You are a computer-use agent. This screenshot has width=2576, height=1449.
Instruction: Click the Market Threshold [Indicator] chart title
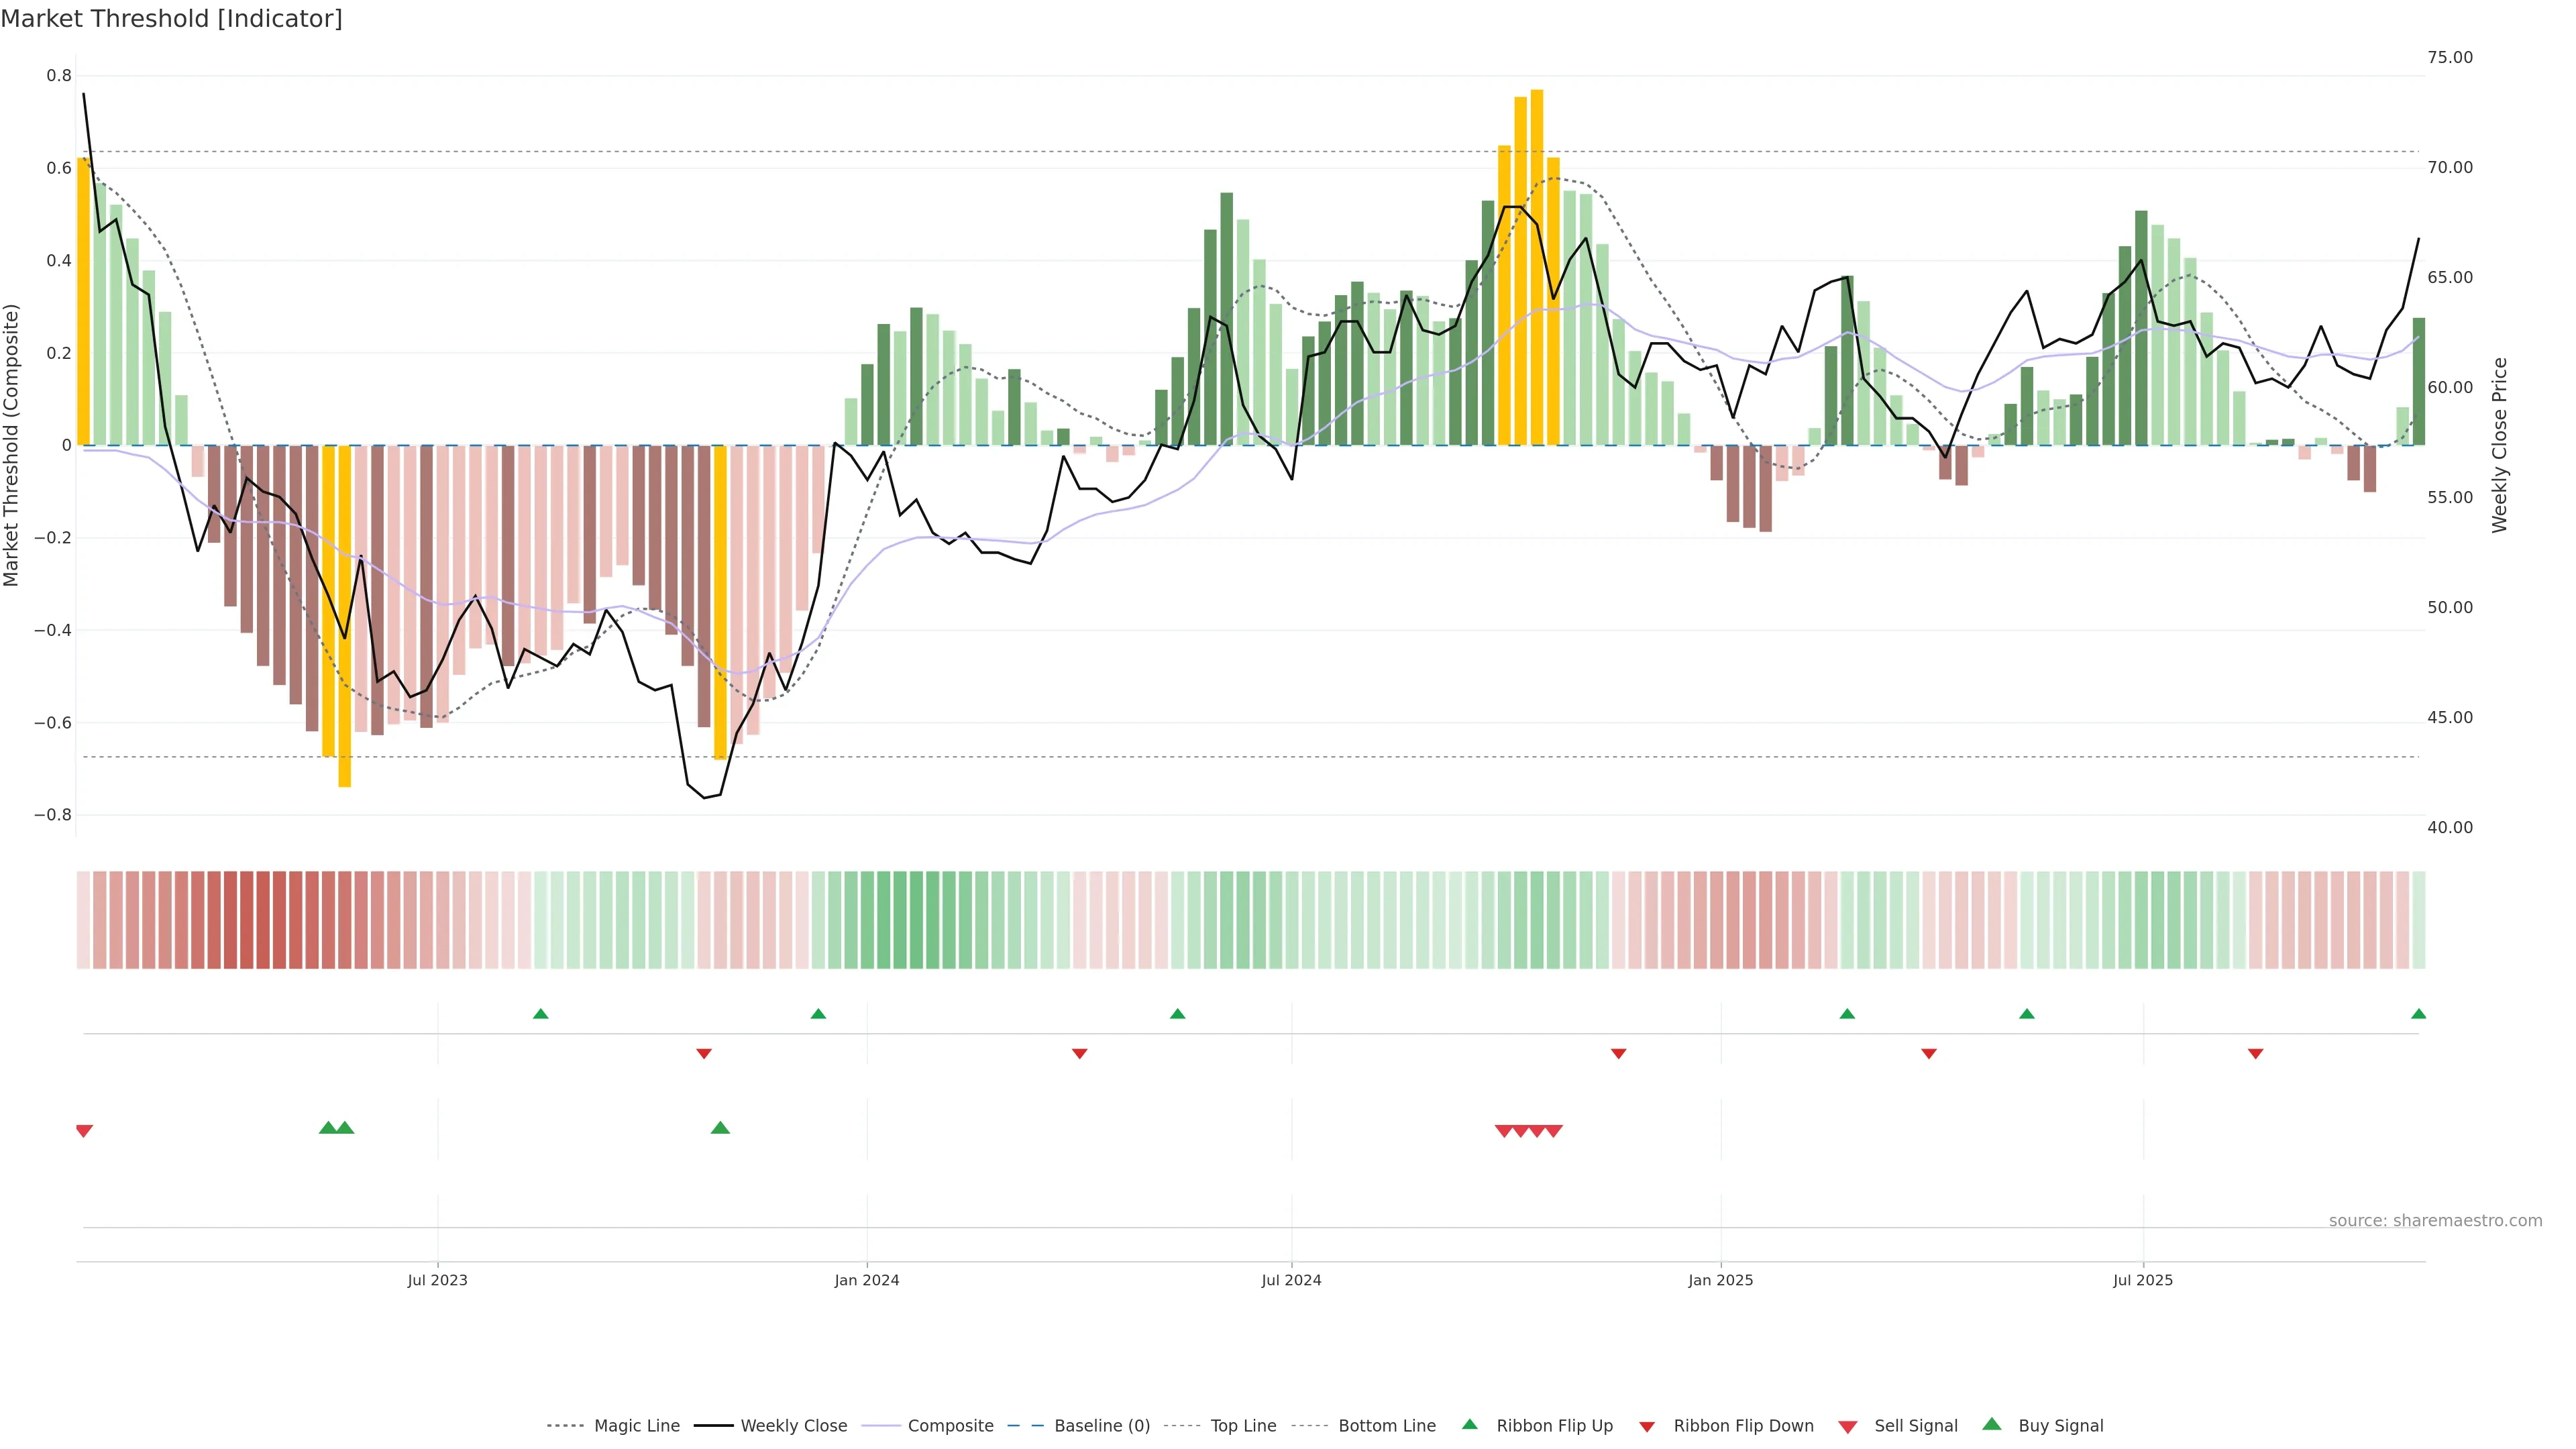[x=171, y=19]
